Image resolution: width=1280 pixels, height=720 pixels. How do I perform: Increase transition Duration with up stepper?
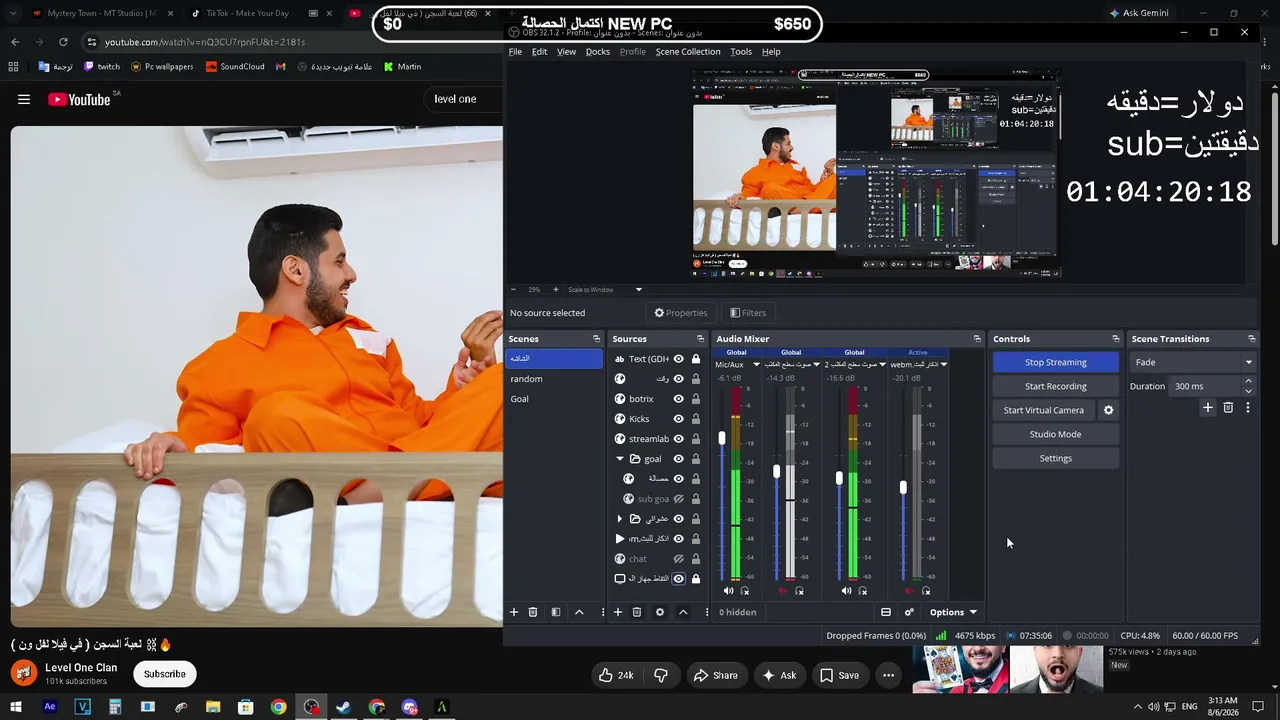(1248, 382)
